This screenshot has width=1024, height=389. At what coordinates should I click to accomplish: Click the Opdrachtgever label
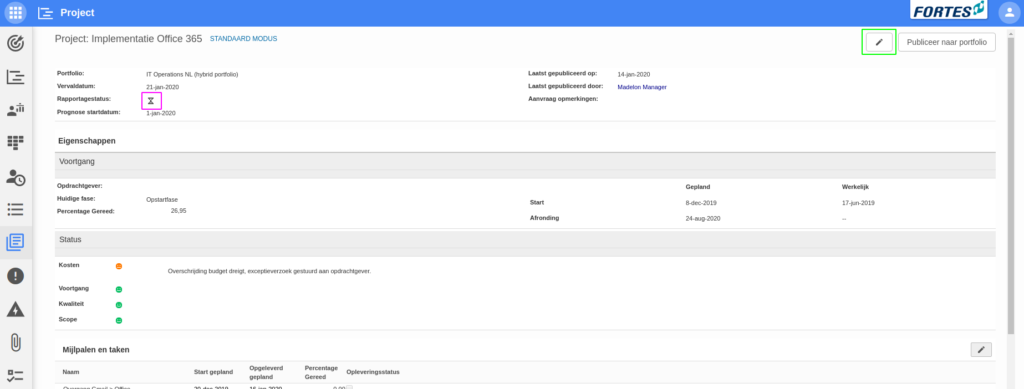(x=80, y=186)
